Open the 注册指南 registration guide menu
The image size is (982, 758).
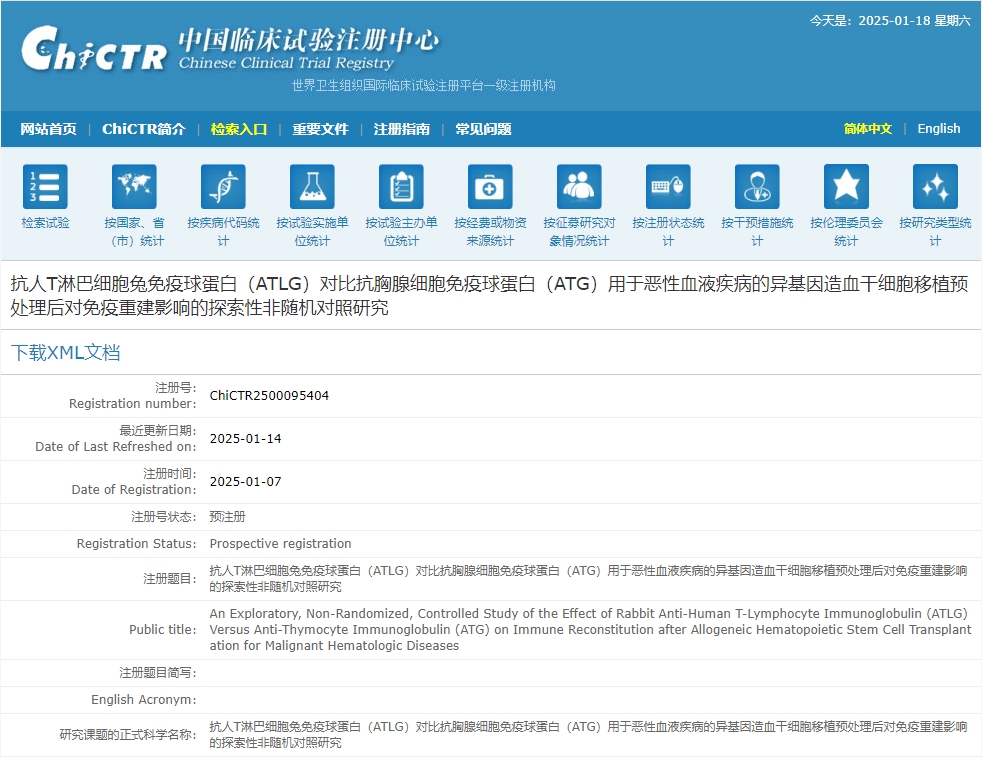(x=401, y=129)
